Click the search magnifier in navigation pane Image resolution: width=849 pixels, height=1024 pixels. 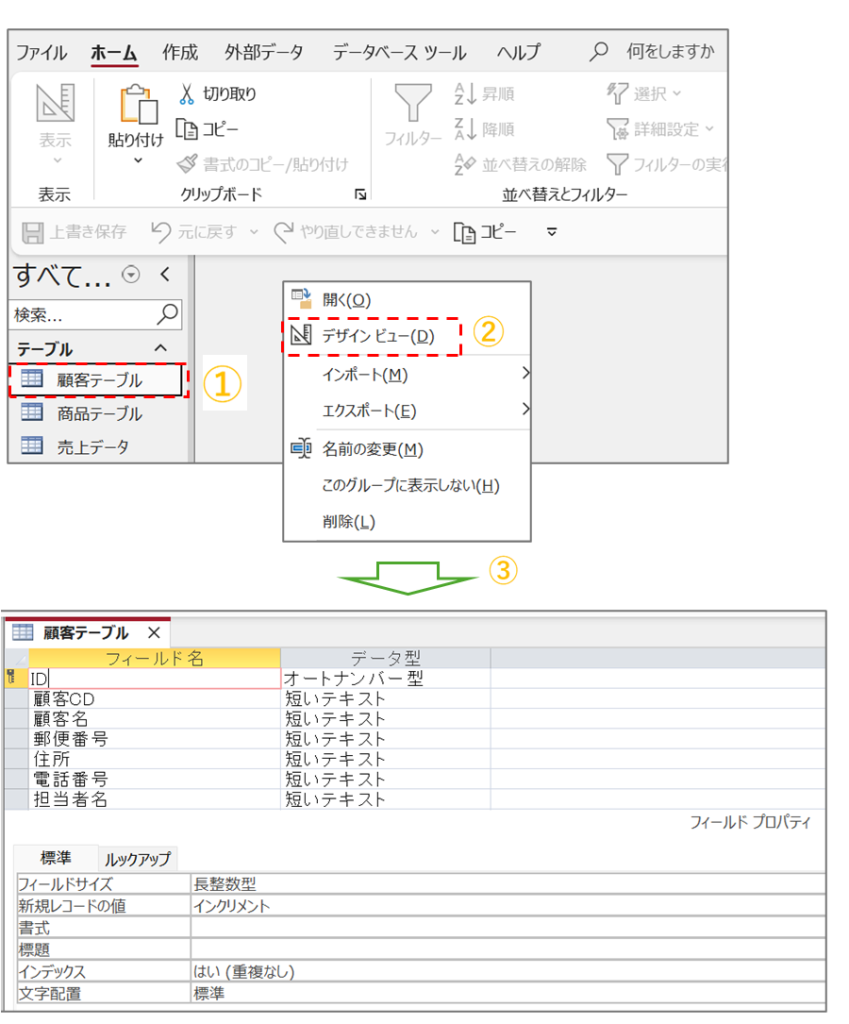tap(168, 314)
